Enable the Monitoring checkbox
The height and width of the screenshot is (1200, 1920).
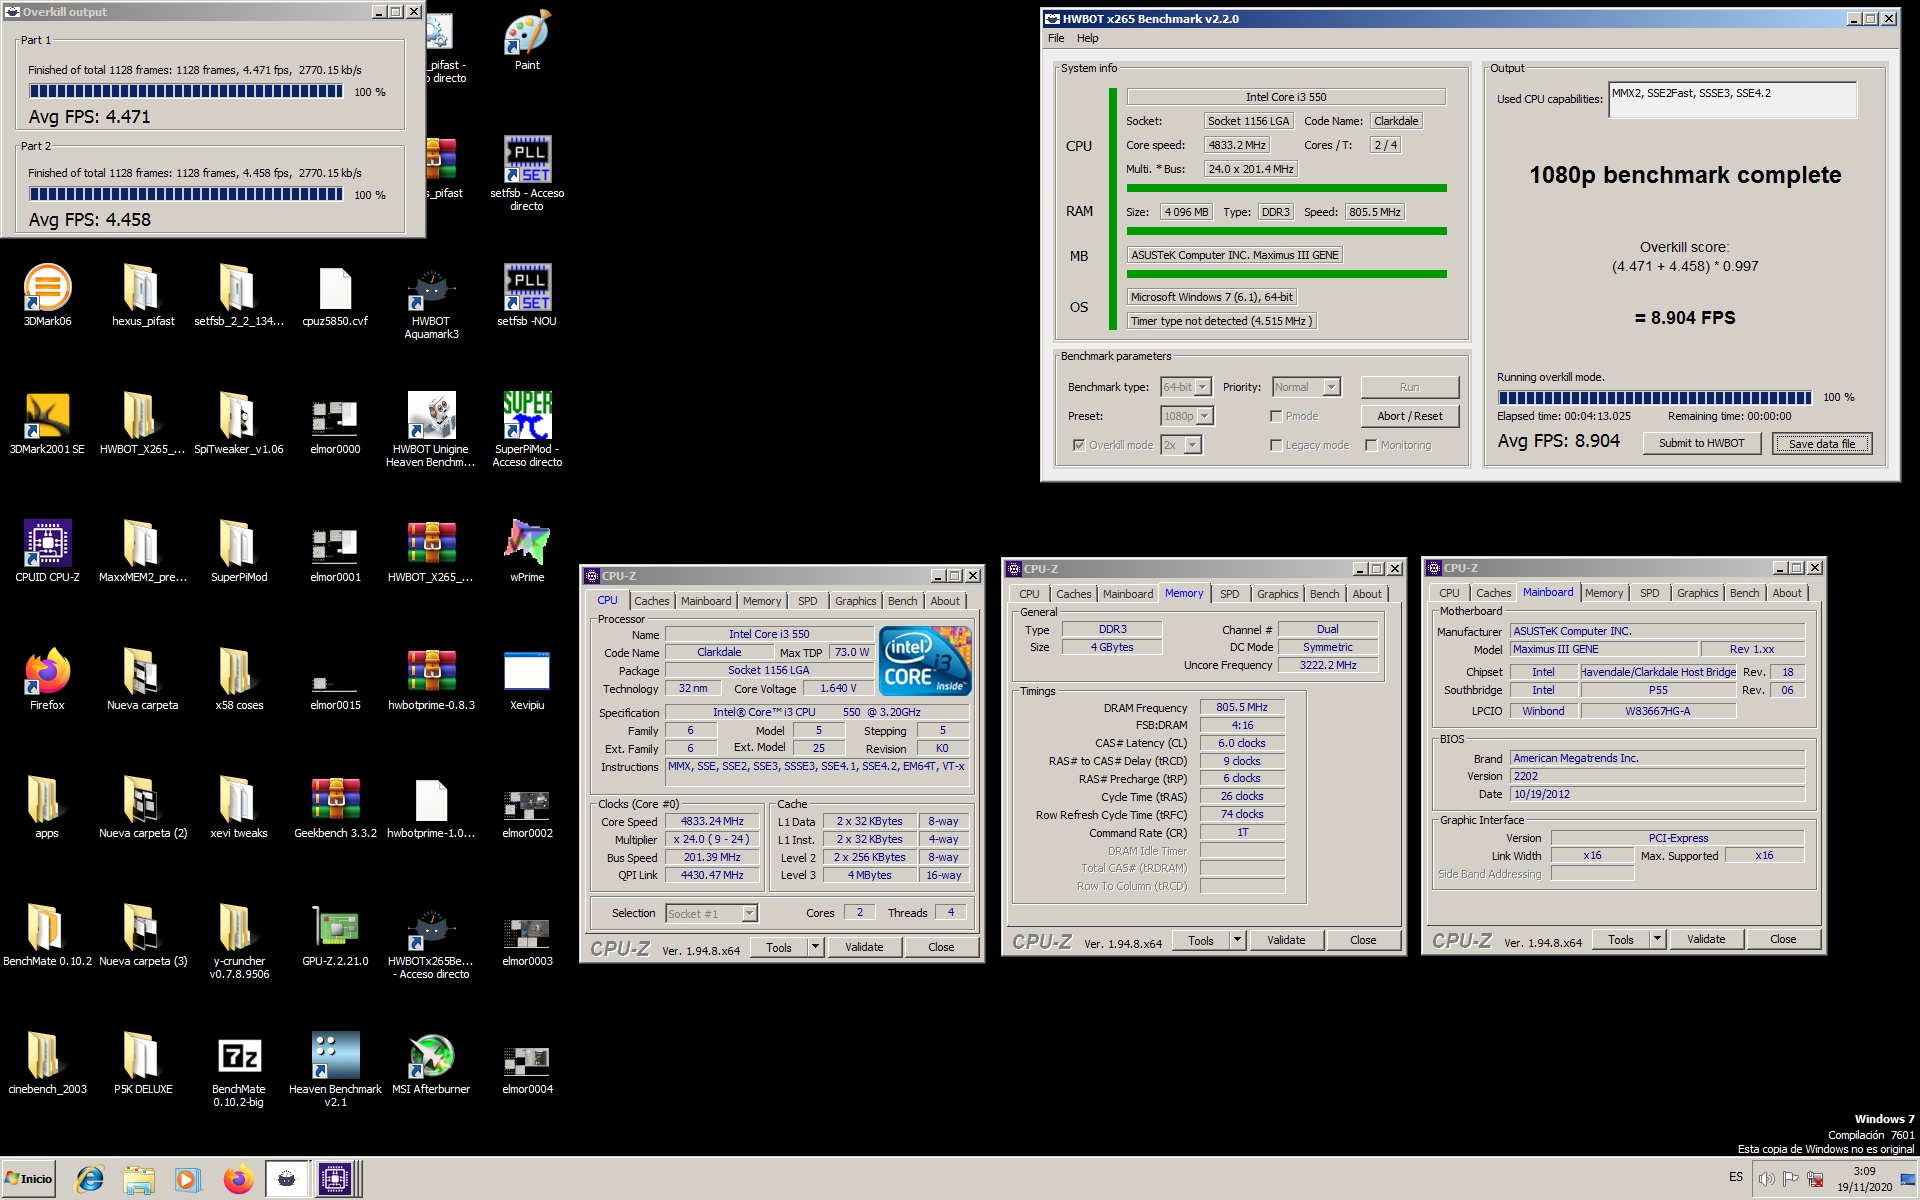coord(1371,445)
